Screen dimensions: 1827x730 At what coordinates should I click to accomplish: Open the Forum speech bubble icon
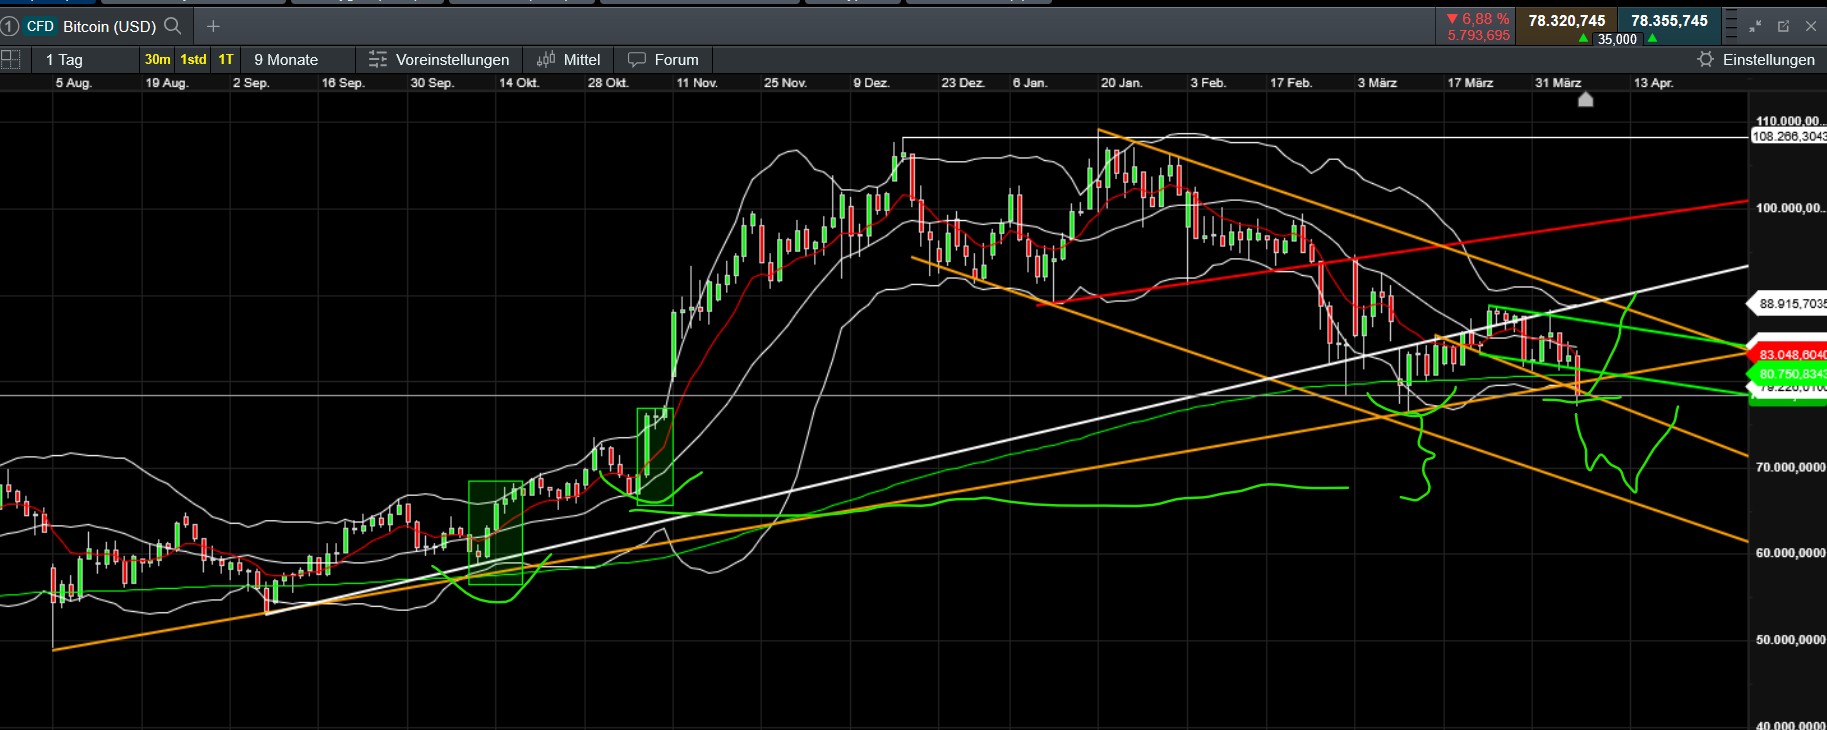click(636, 60)
